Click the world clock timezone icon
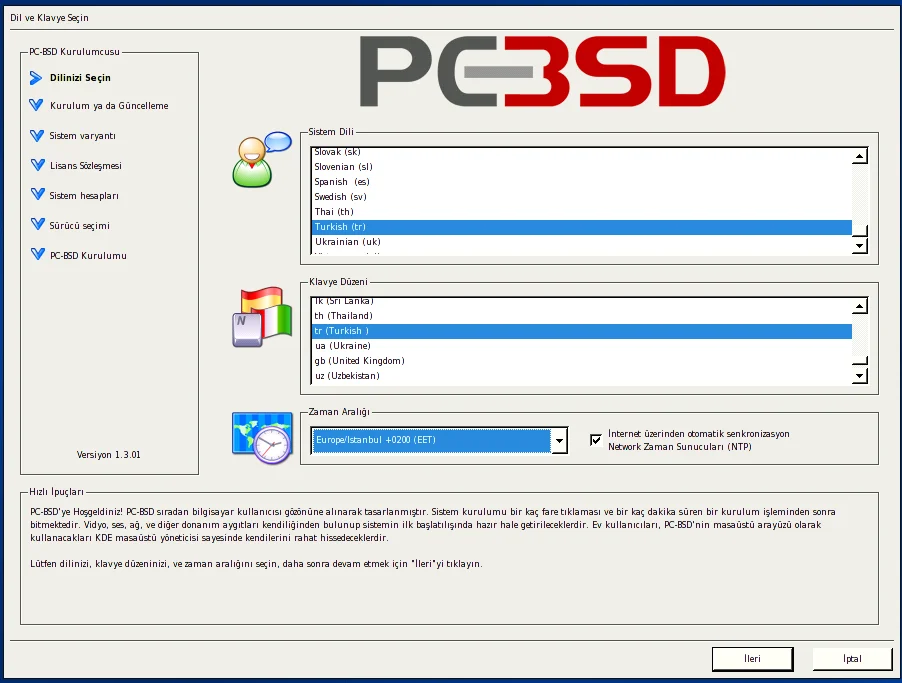Viewport: 902px width, 683px height. point(262,438)
